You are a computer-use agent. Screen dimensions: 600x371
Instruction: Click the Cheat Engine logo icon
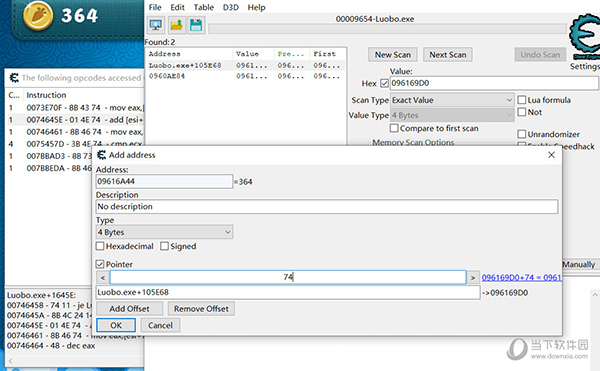(x=584, y=37)
